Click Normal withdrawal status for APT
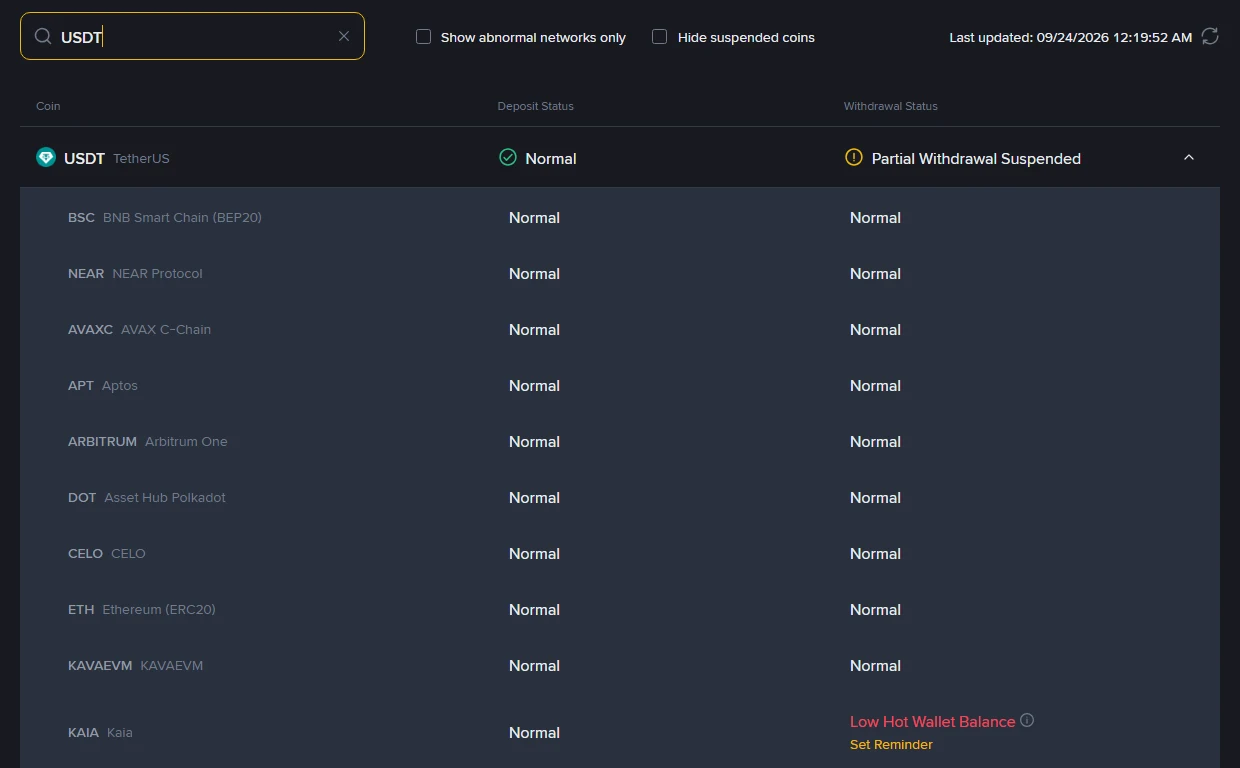Screen dimensions: 1240x768 tap(875, 385)
